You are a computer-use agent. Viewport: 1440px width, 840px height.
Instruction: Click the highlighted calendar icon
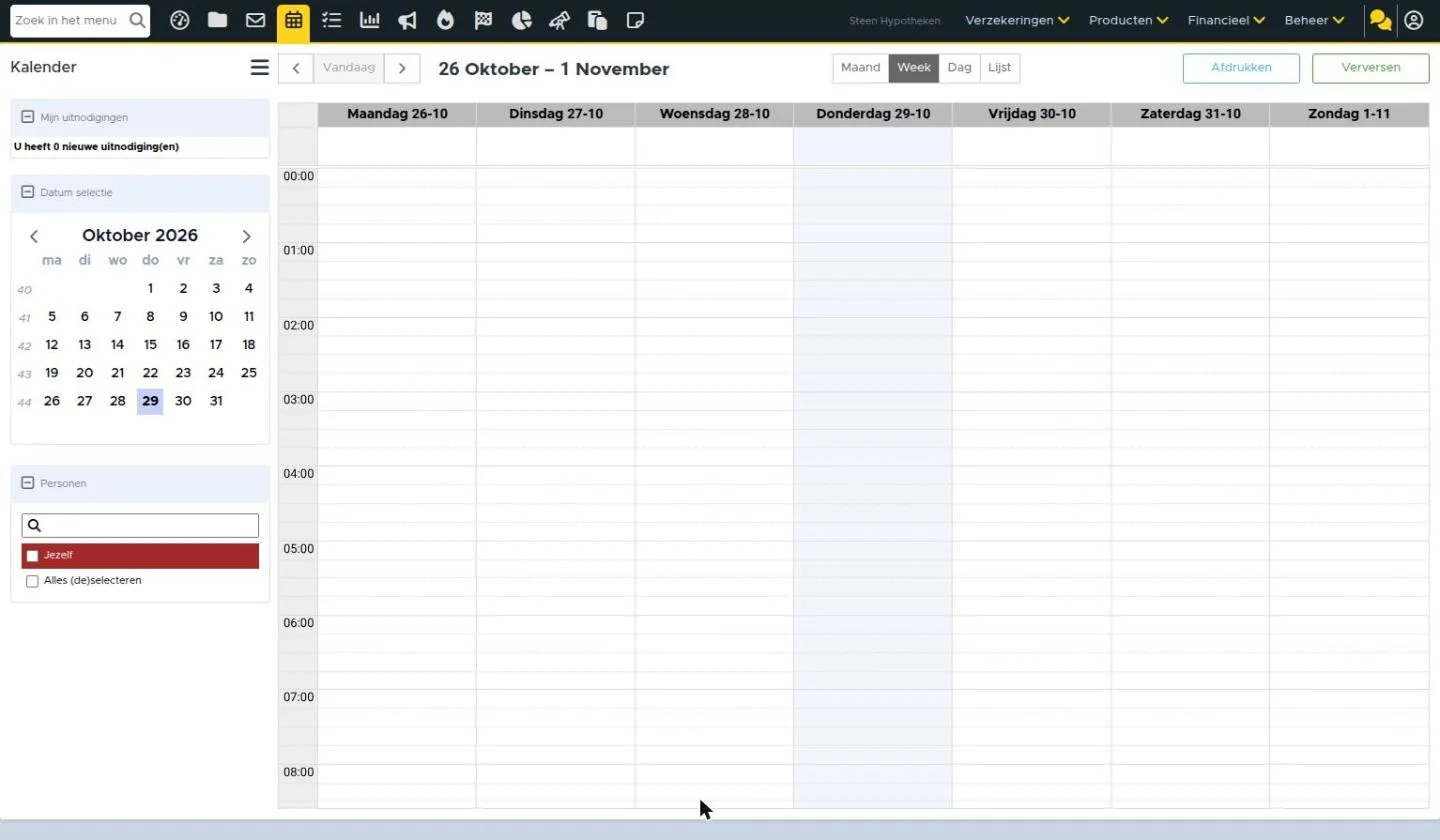[293, 20]
